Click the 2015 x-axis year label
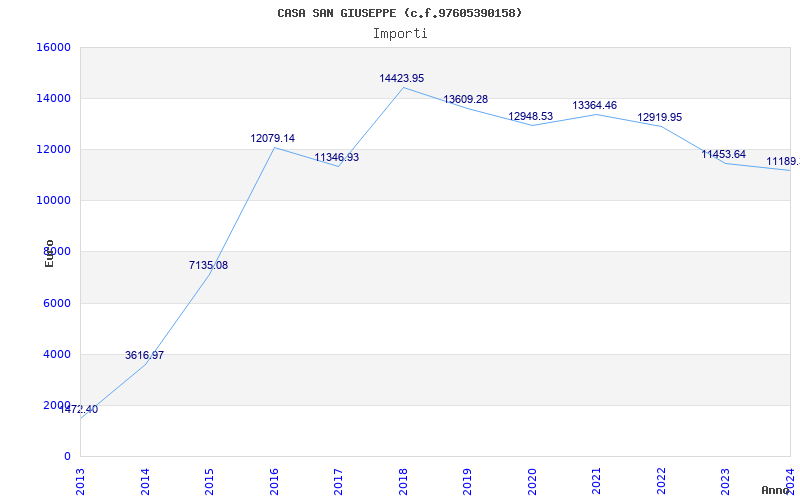Screen dimensions: 800x500 coord(210,482)
